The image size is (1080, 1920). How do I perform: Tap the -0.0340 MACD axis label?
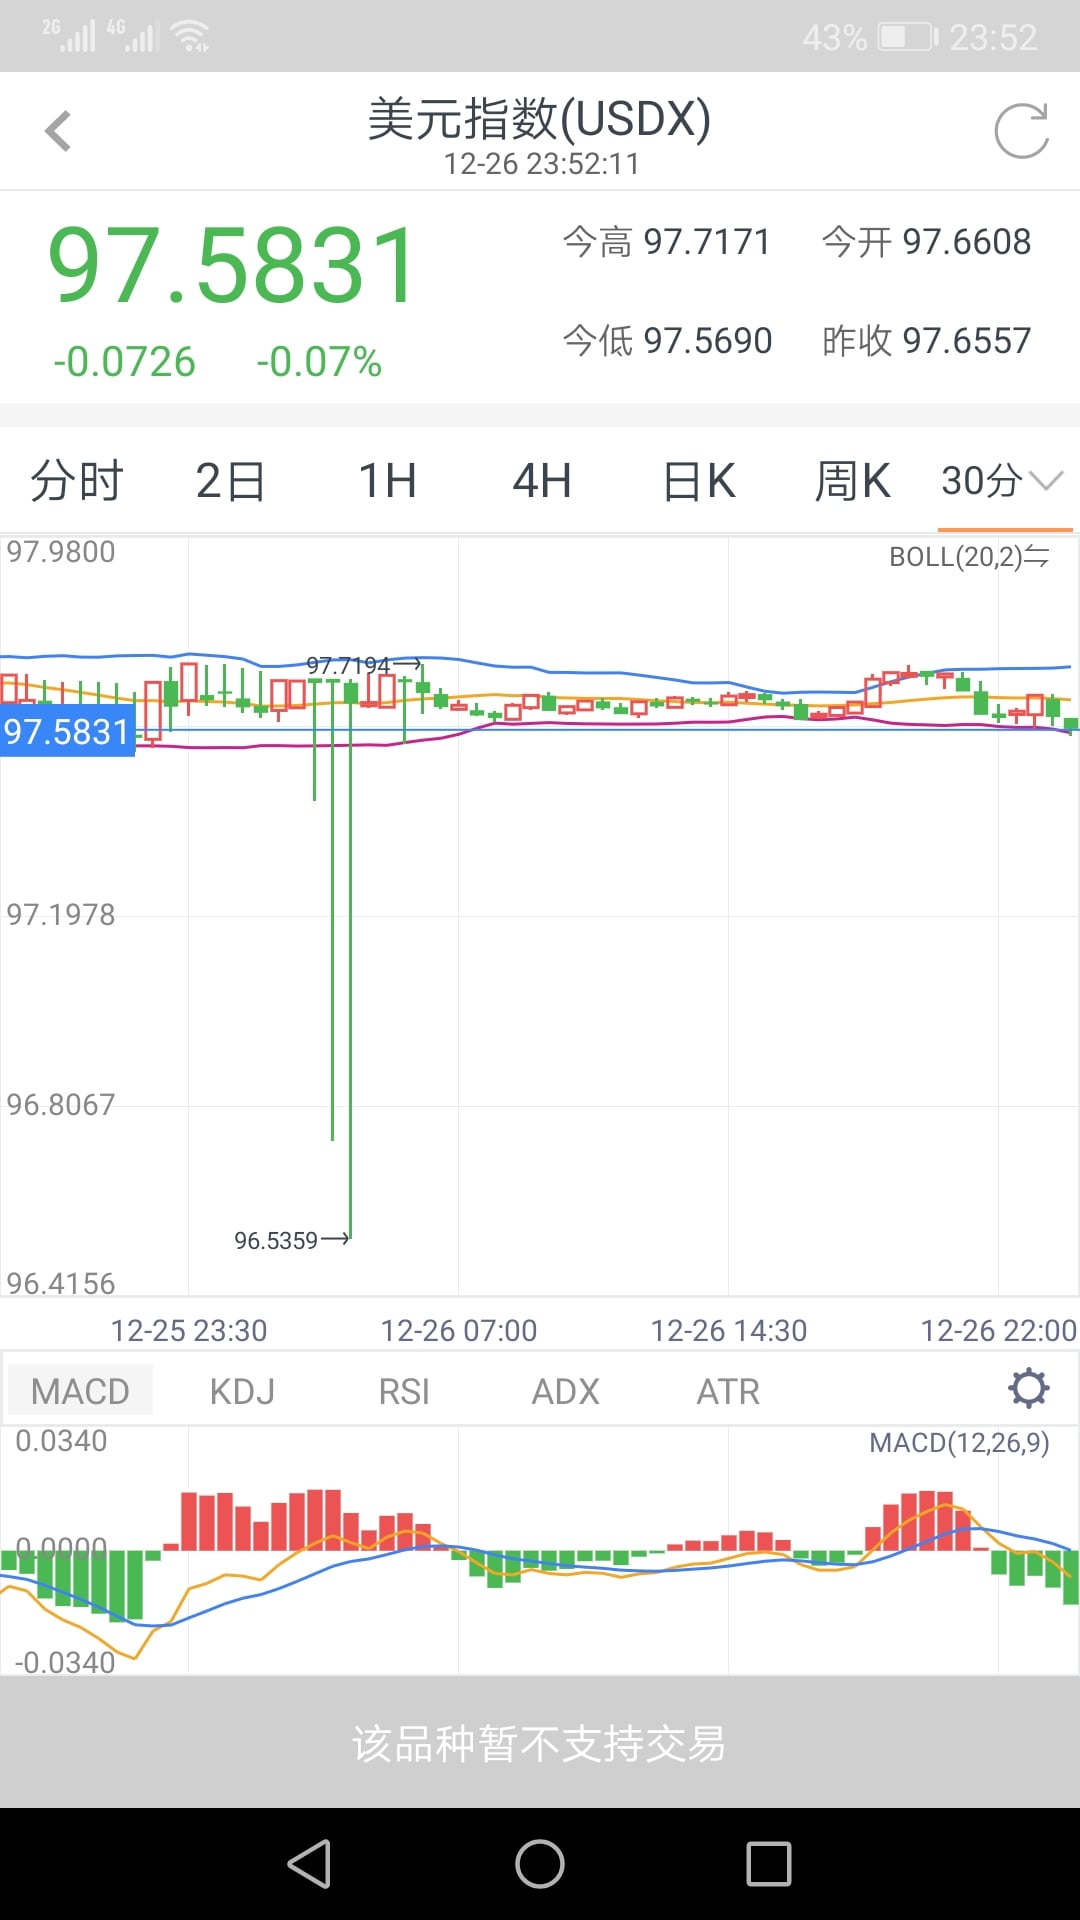(64, 1663)
